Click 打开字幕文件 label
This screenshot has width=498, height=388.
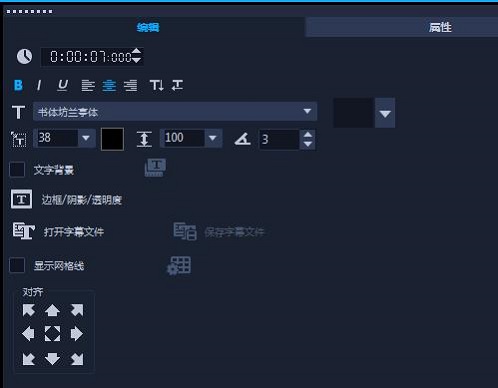tap(74, 232)
